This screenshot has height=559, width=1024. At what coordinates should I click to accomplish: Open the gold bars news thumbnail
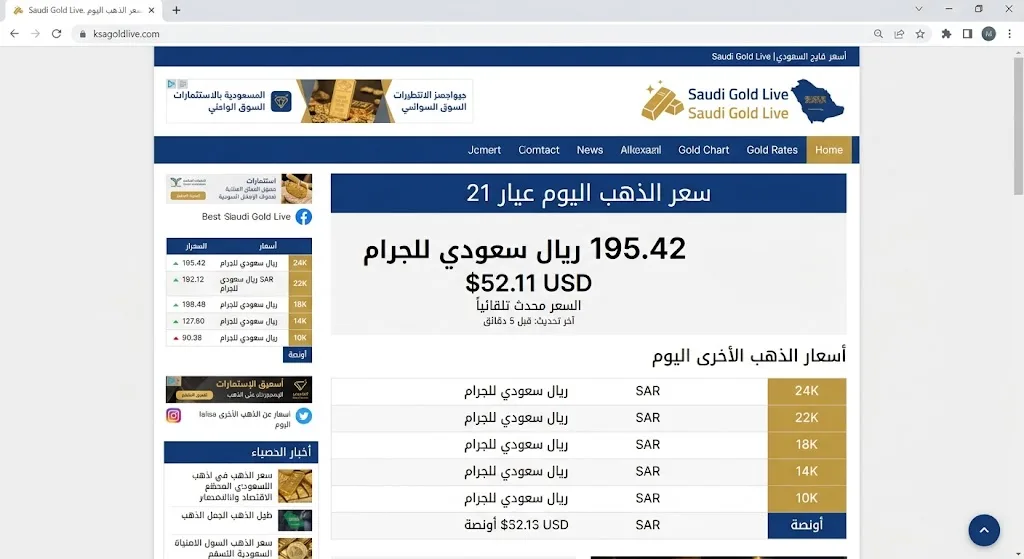[295, 486]
